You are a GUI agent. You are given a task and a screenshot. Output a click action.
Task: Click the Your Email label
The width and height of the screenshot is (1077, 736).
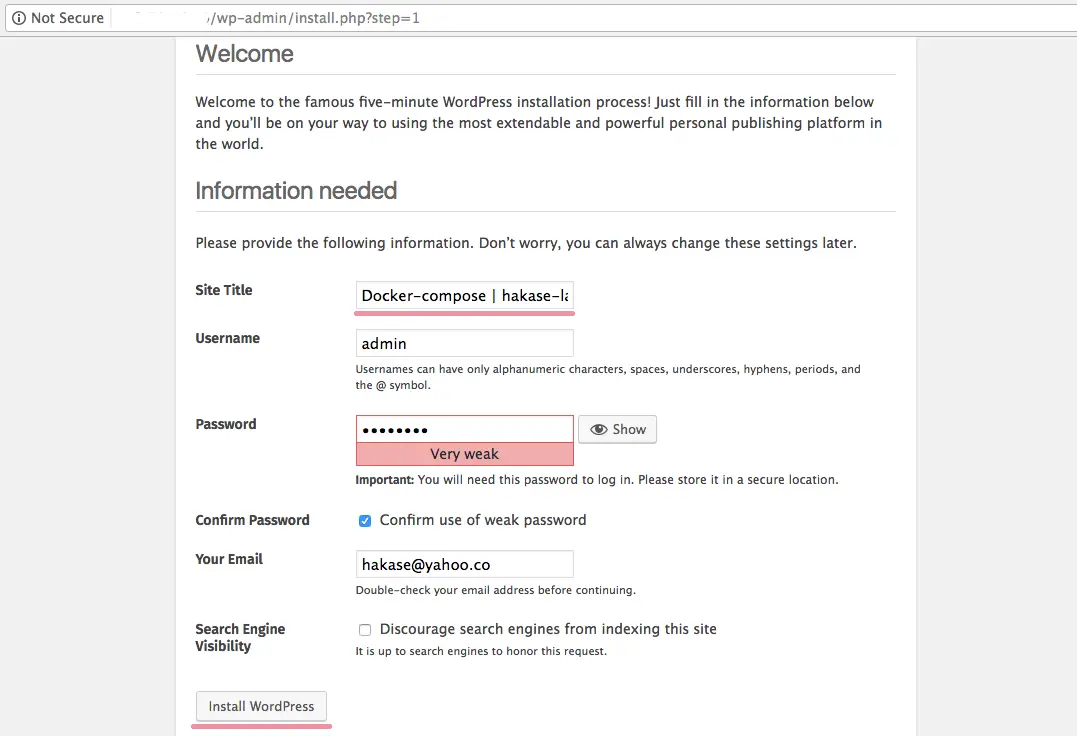[x=229, y=559]
